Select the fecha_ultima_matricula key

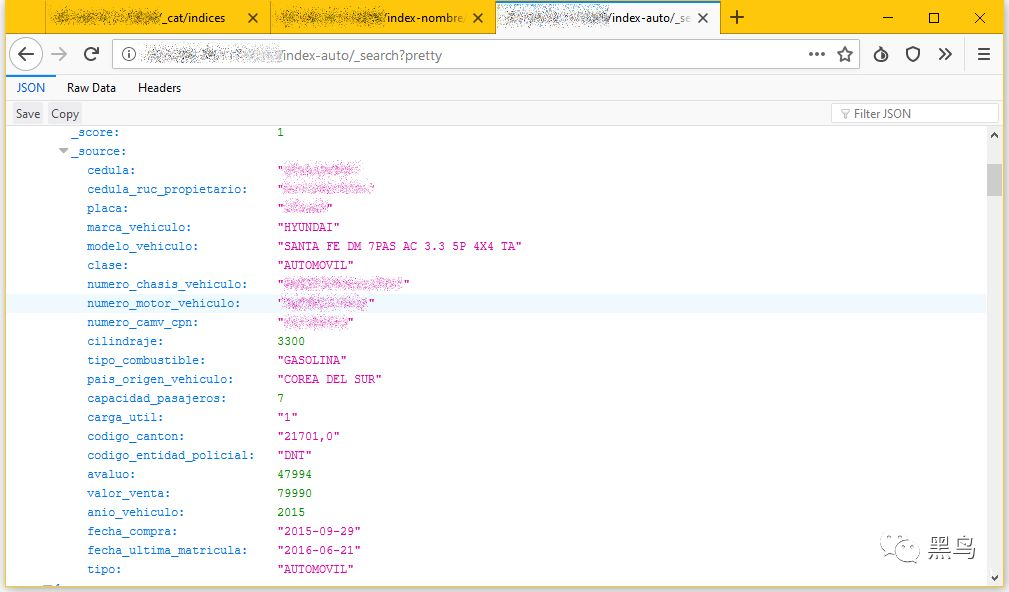167,550
